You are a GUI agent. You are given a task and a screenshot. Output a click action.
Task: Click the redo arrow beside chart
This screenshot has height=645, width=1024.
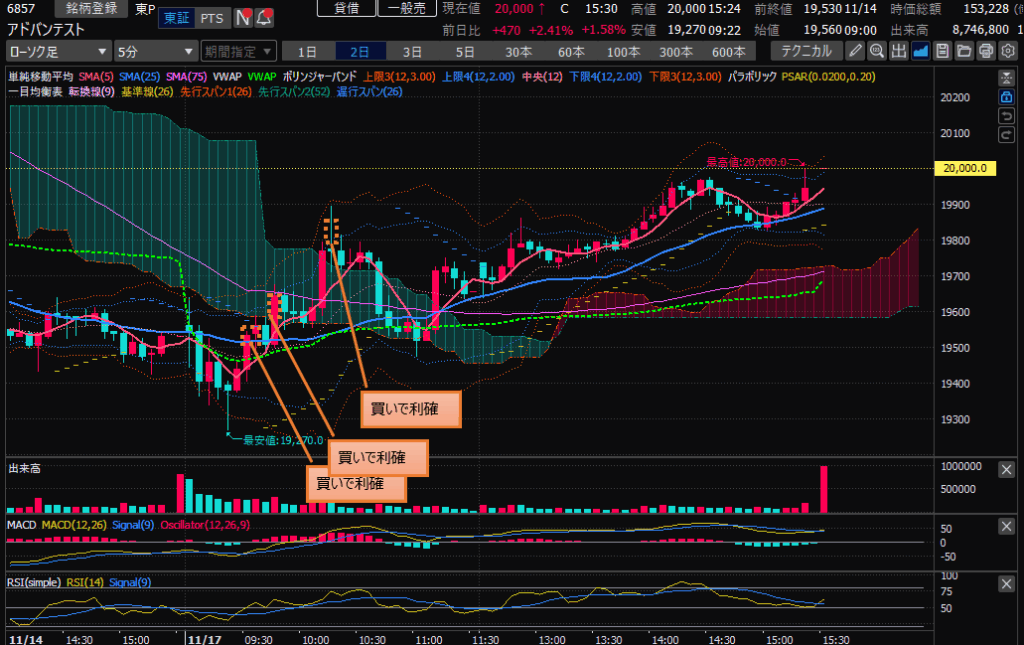click(1007, 134)
